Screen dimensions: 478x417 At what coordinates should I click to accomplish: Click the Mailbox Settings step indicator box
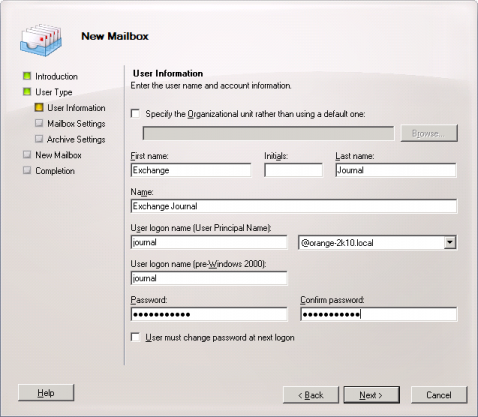[x=39, y=123]
